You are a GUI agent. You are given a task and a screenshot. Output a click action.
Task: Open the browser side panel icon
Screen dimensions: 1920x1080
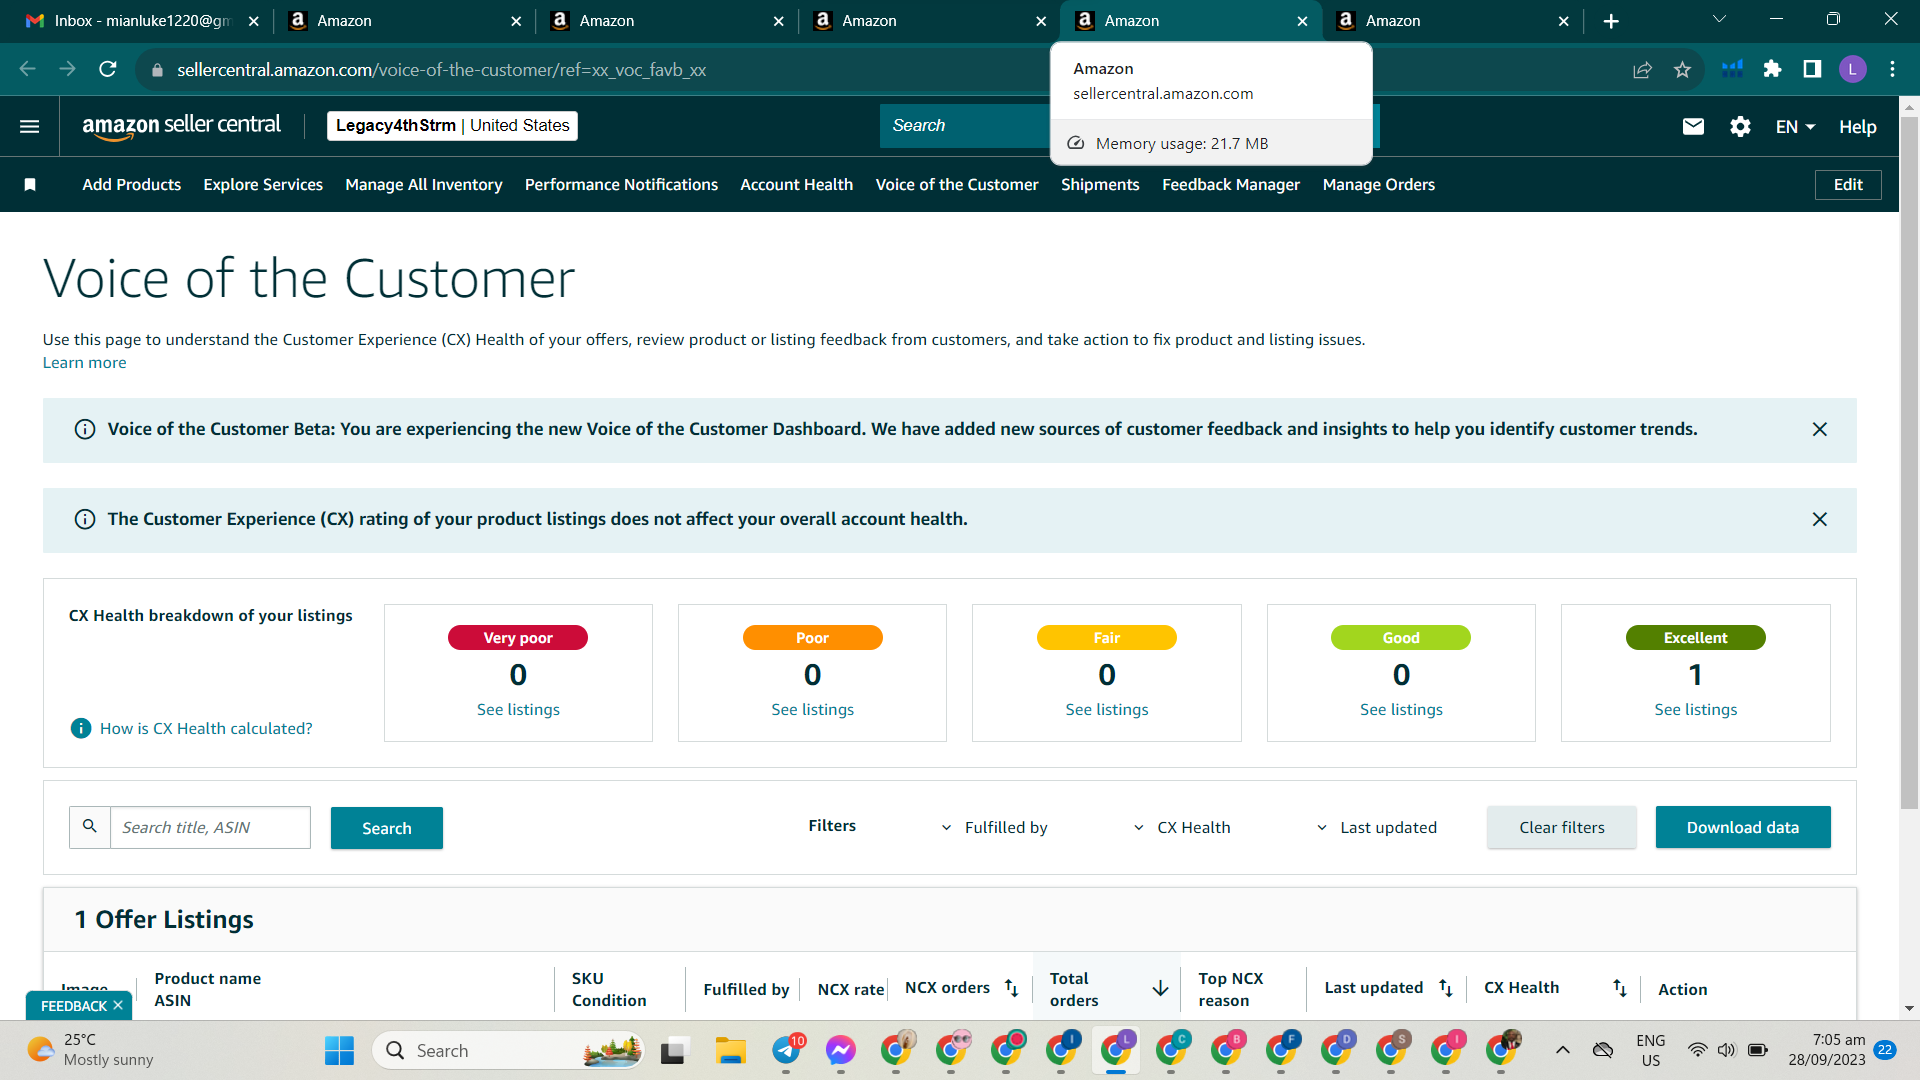[x=1812, y=69]
